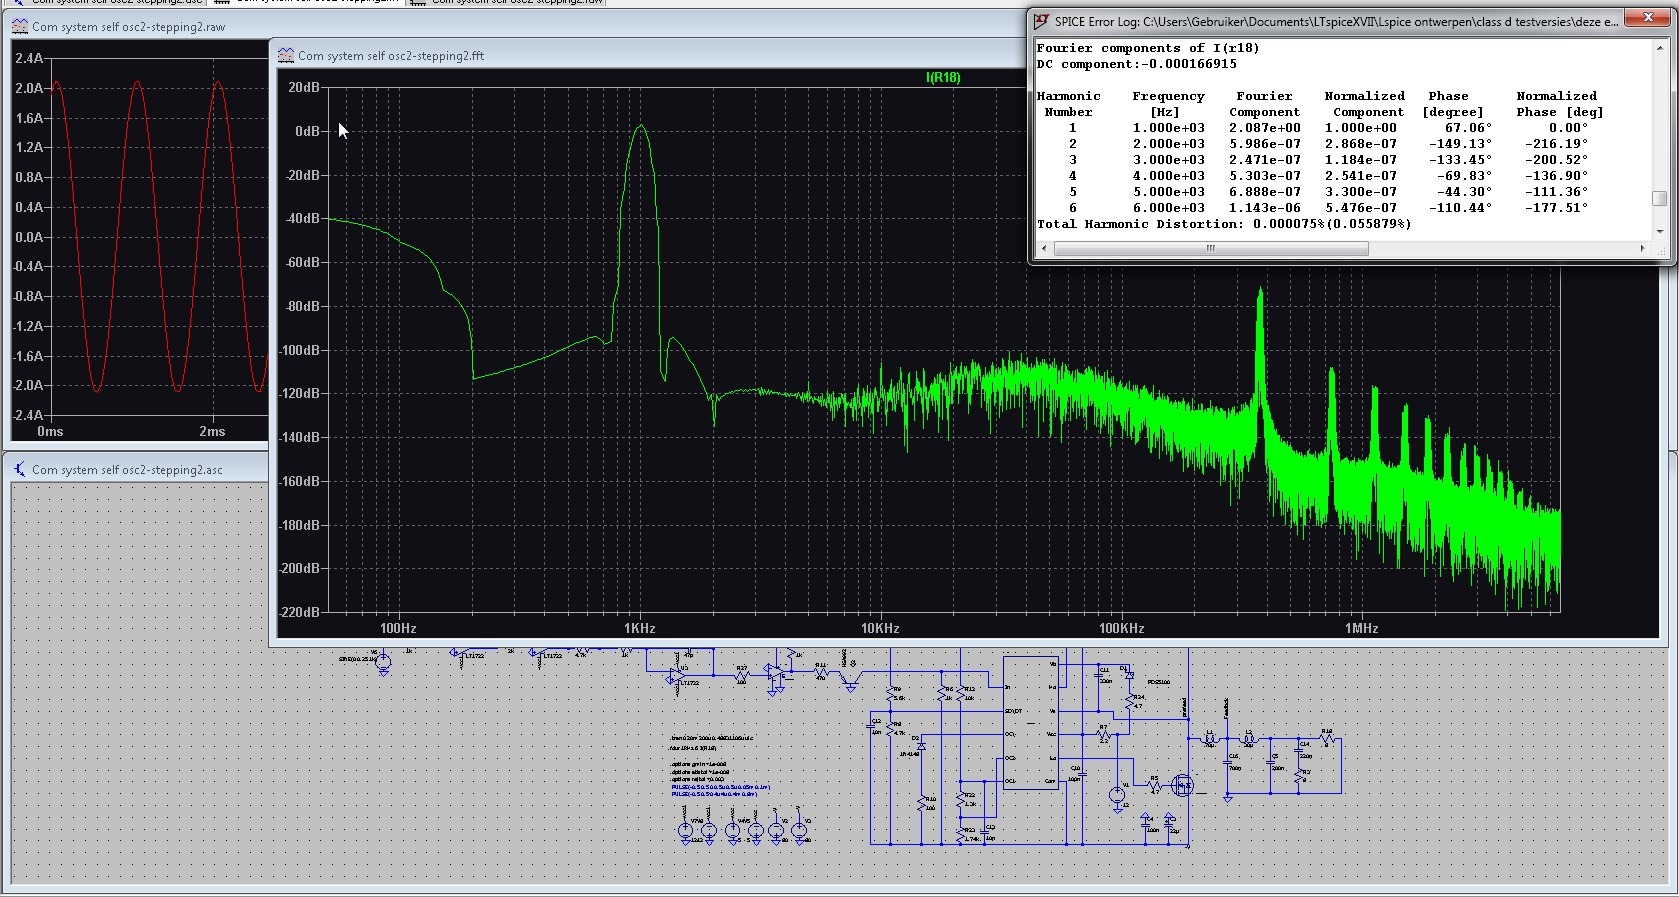Click the -100dB label on FFT vertical axis
1679x897 pixels.
click(x=300, y=350)
